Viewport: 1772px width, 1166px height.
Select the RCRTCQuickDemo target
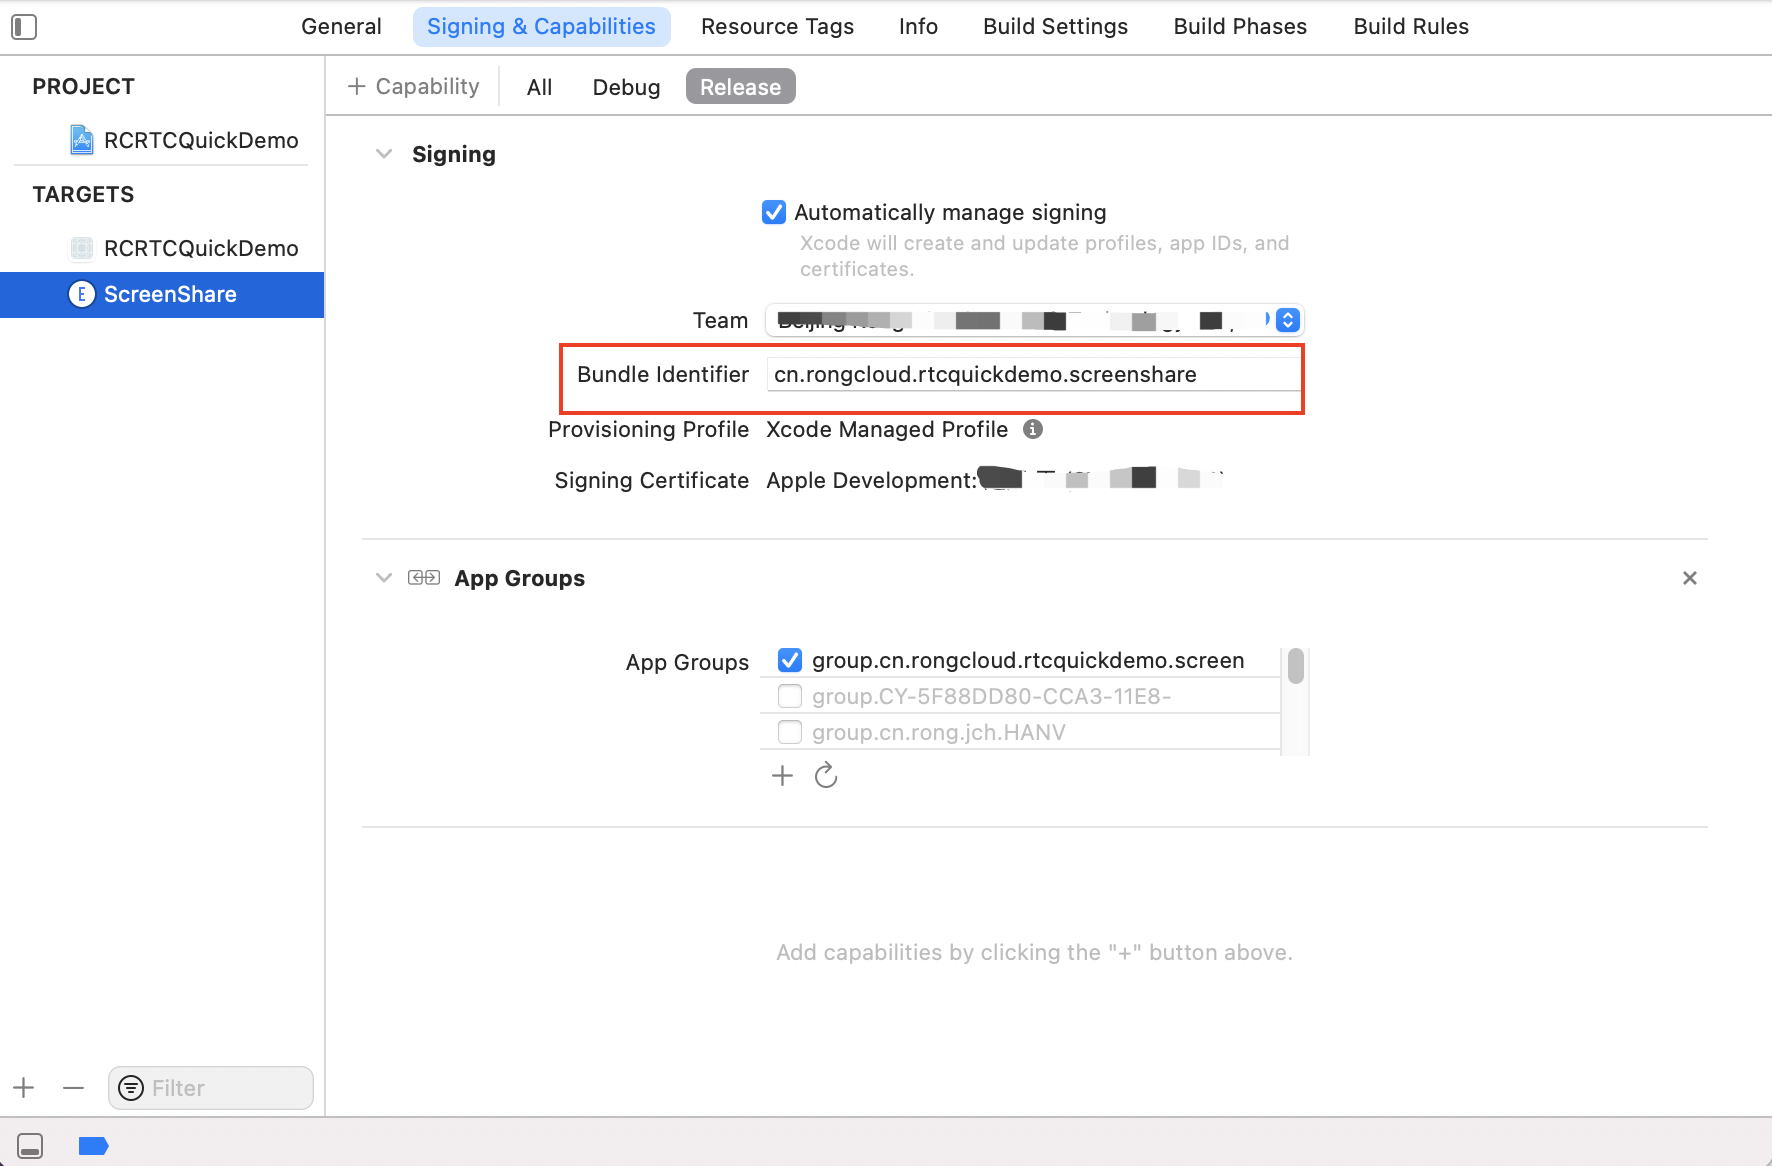(x=200, y=248)
